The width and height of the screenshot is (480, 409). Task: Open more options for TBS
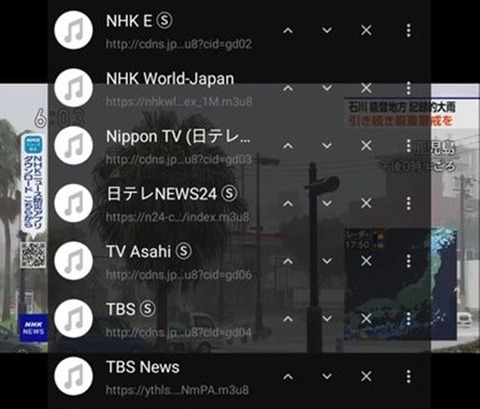click(408, 319)
